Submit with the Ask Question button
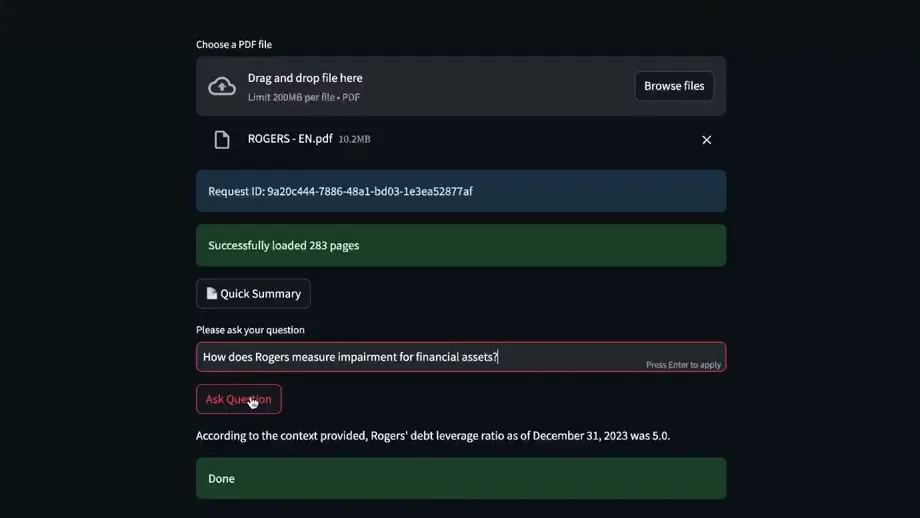Screen dimensions: 920x518 pyautogui.click(x=238, y=399)
